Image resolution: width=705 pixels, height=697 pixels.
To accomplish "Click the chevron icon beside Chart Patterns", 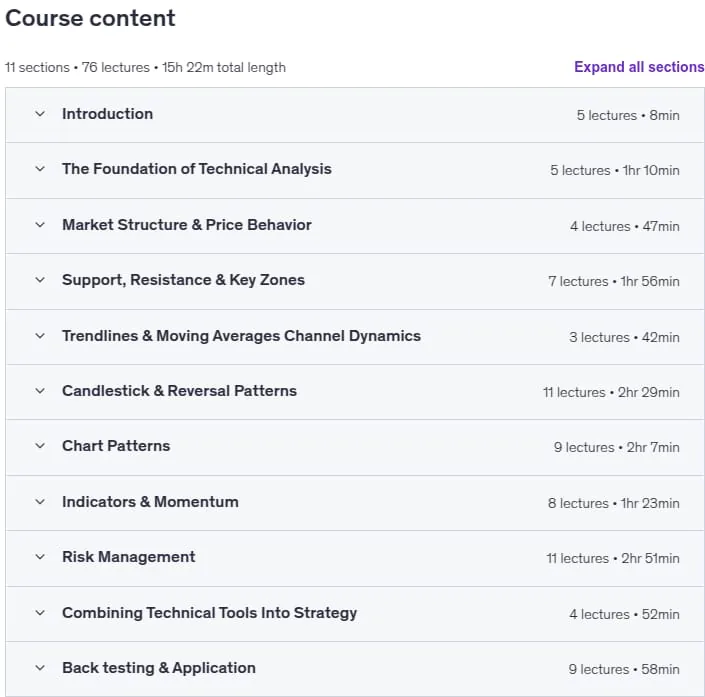I will tap(40, 446).
